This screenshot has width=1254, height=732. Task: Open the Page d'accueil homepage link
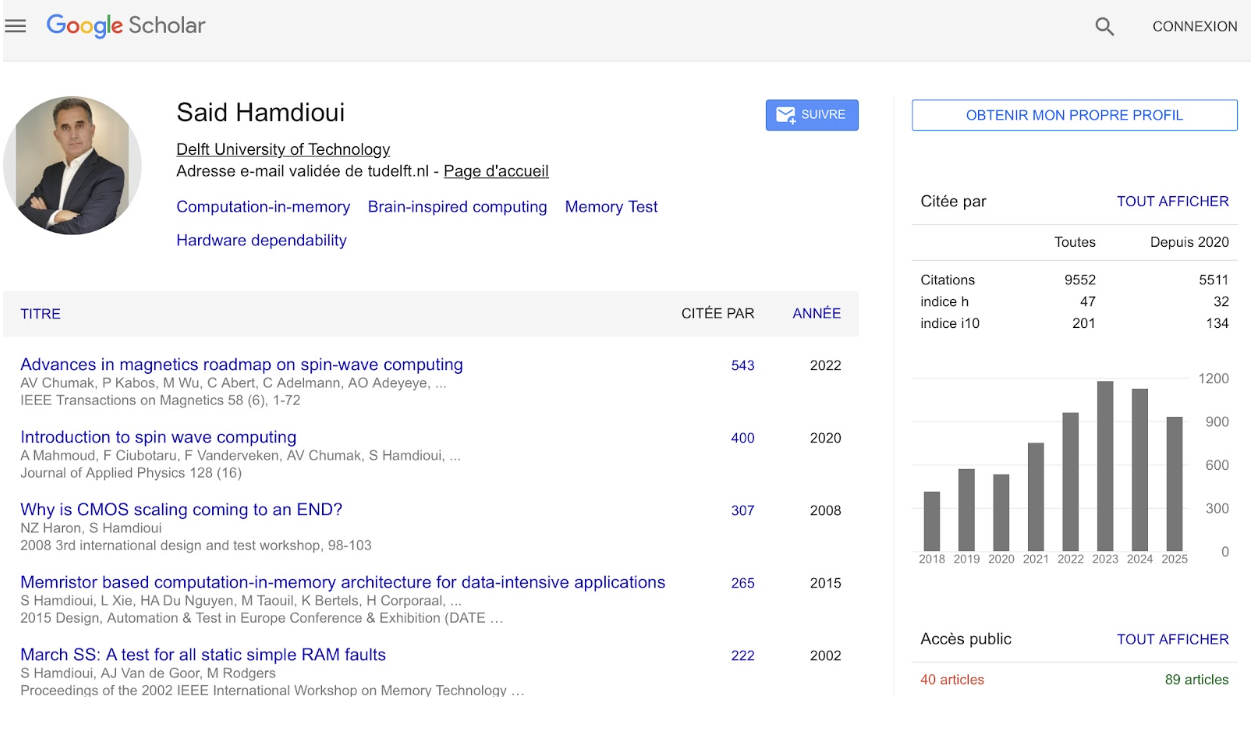tap(496, 171)
